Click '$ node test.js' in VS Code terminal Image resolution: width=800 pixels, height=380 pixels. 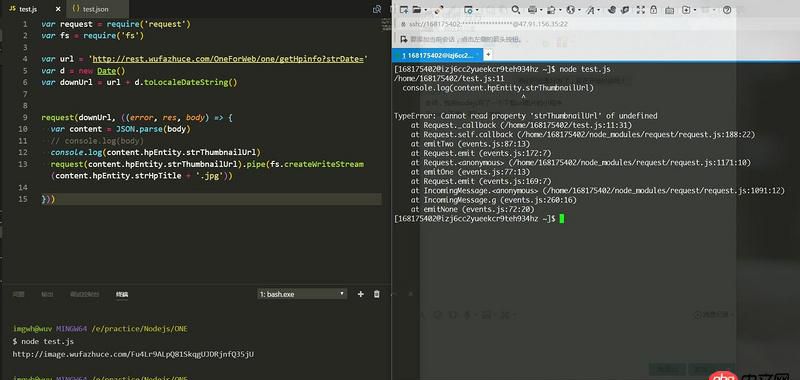click(43, 341)
